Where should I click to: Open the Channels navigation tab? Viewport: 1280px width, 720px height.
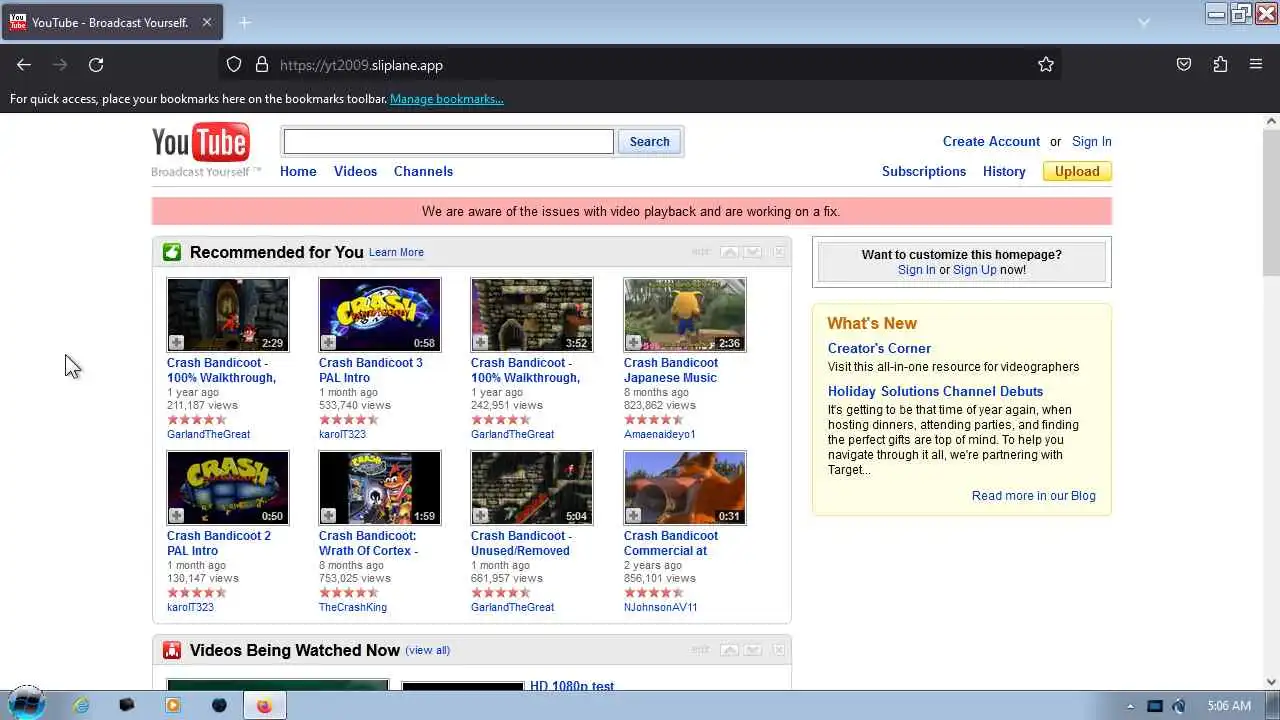[x=423, y=171]
